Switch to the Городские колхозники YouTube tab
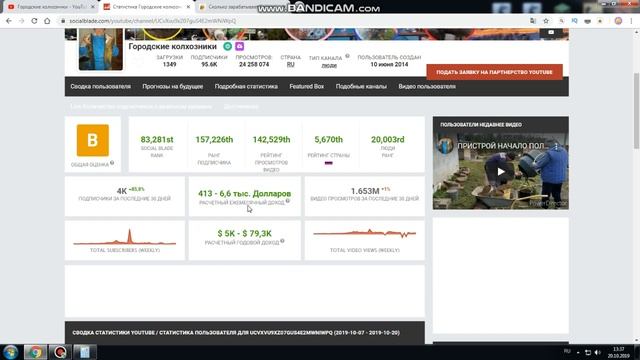The image size is (640, 360). tap(51, 7)
